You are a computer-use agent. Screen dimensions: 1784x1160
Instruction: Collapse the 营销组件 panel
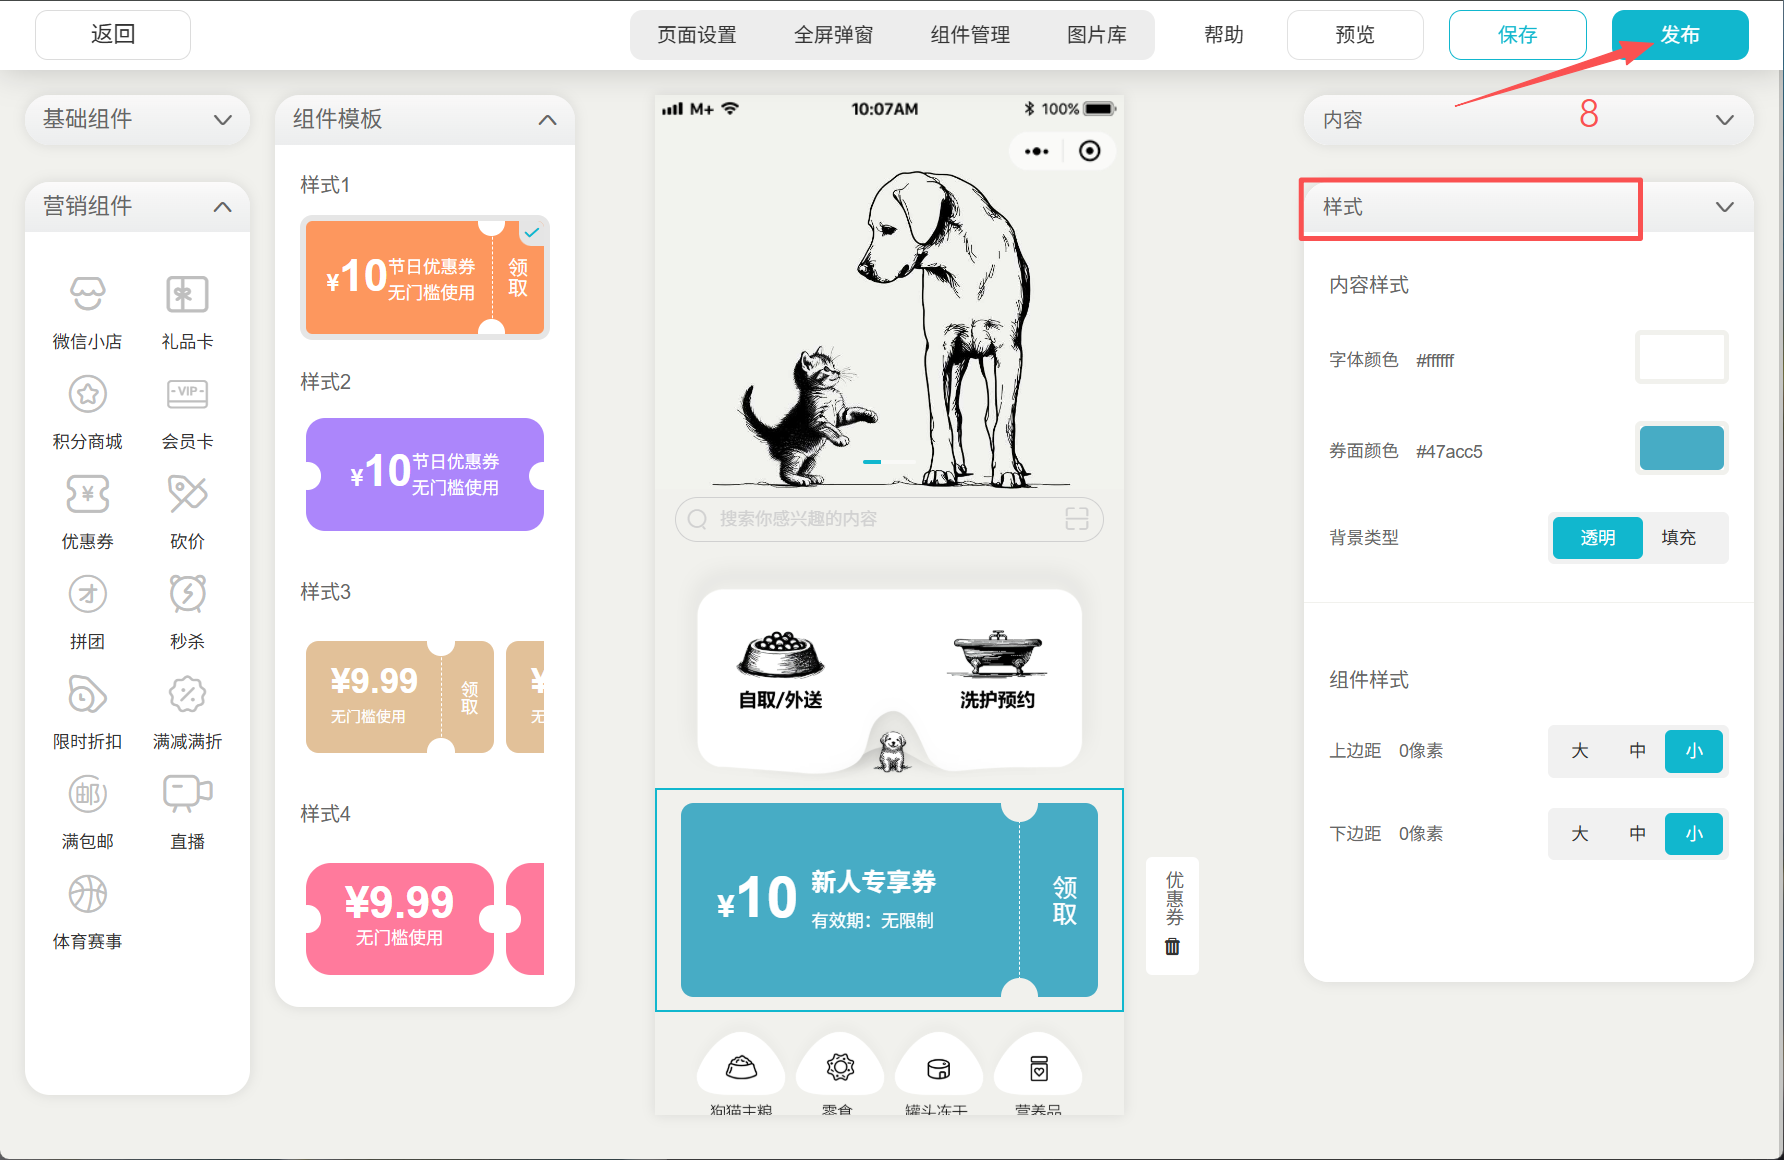pyautogui.click(x=222, y=207)
